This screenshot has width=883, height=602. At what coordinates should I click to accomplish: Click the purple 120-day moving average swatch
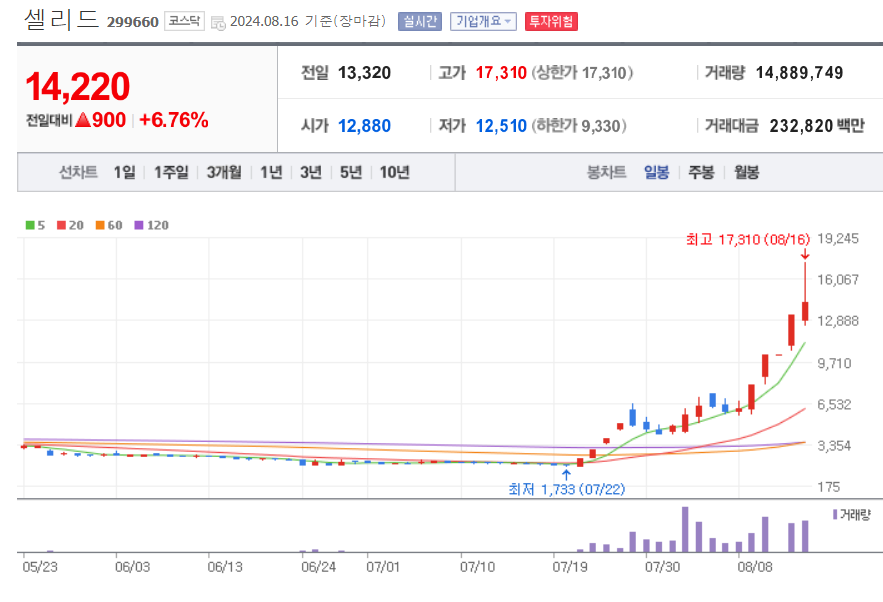139,225
